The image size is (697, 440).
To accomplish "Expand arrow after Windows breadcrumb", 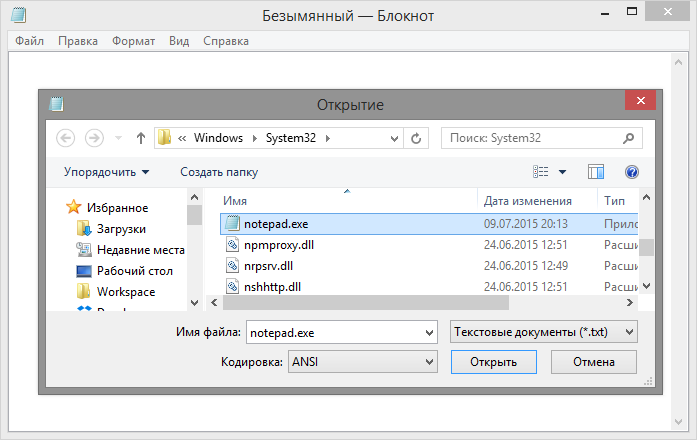I will pos(255,139).
